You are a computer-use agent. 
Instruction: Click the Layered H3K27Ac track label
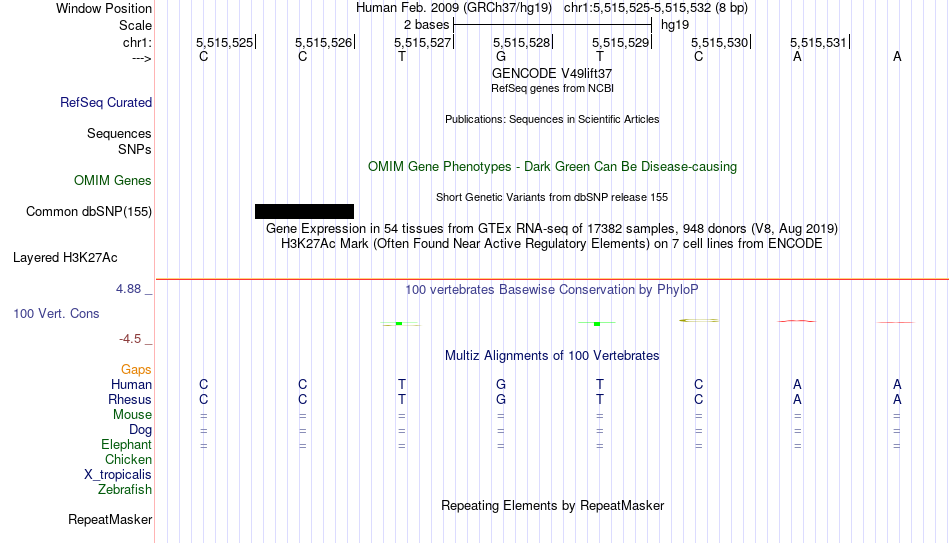(x=65, y=258)
